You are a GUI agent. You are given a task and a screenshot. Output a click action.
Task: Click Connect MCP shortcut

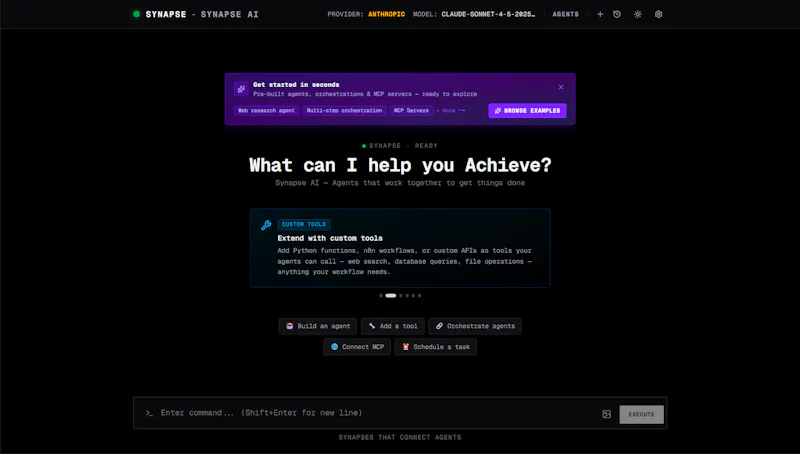tap(357, 347)
